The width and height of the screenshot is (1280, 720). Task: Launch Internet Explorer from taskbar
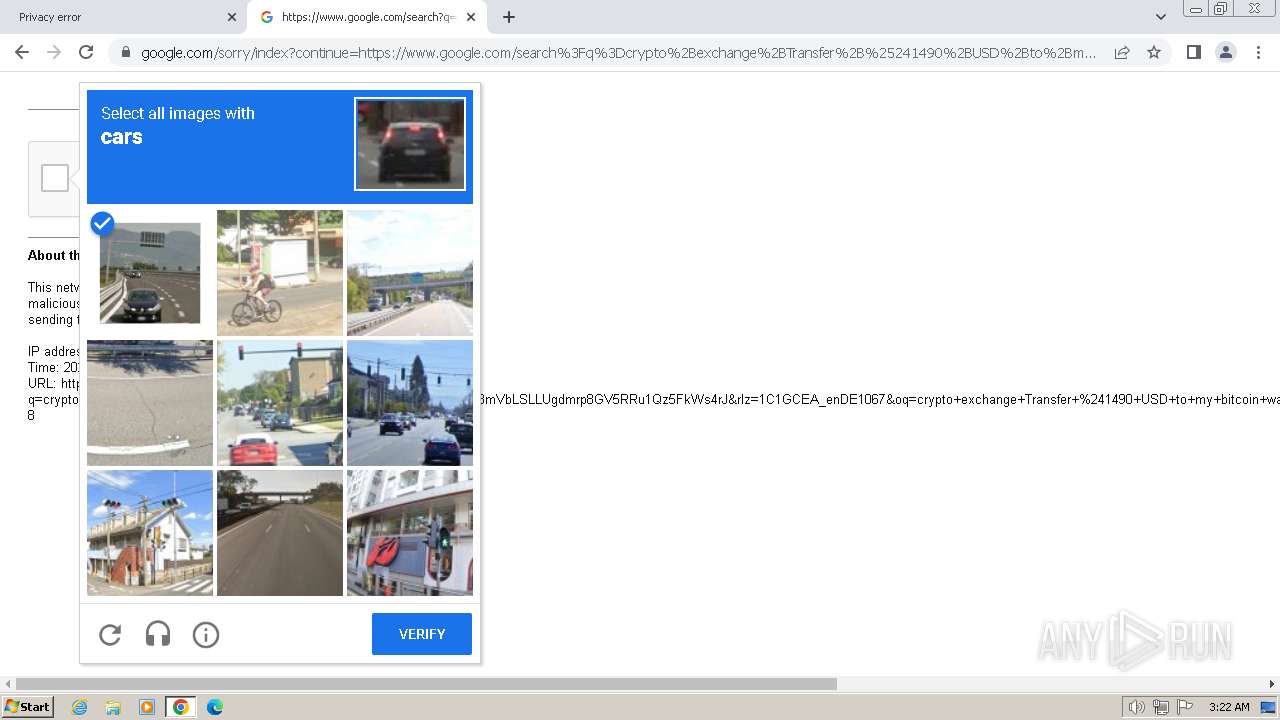click(79, 707)
